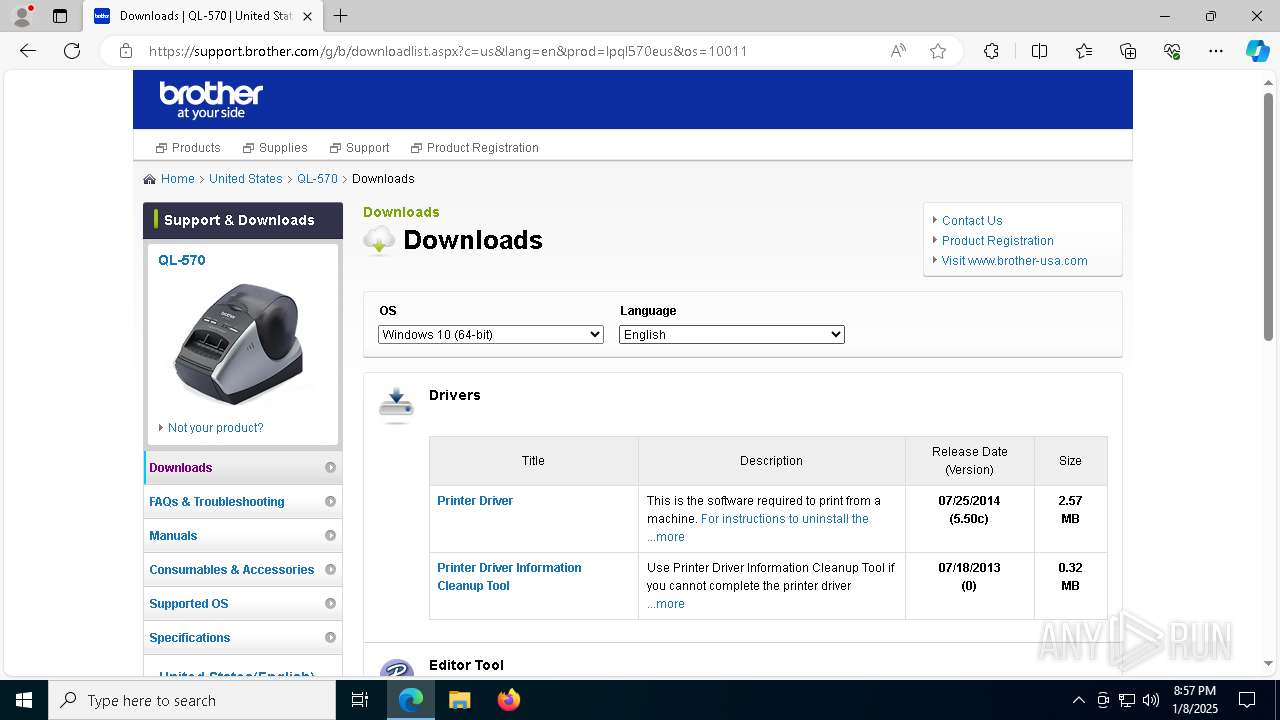1280x720 pixels.
Task: Click the Type here to search box
Action: coord(192,700)
